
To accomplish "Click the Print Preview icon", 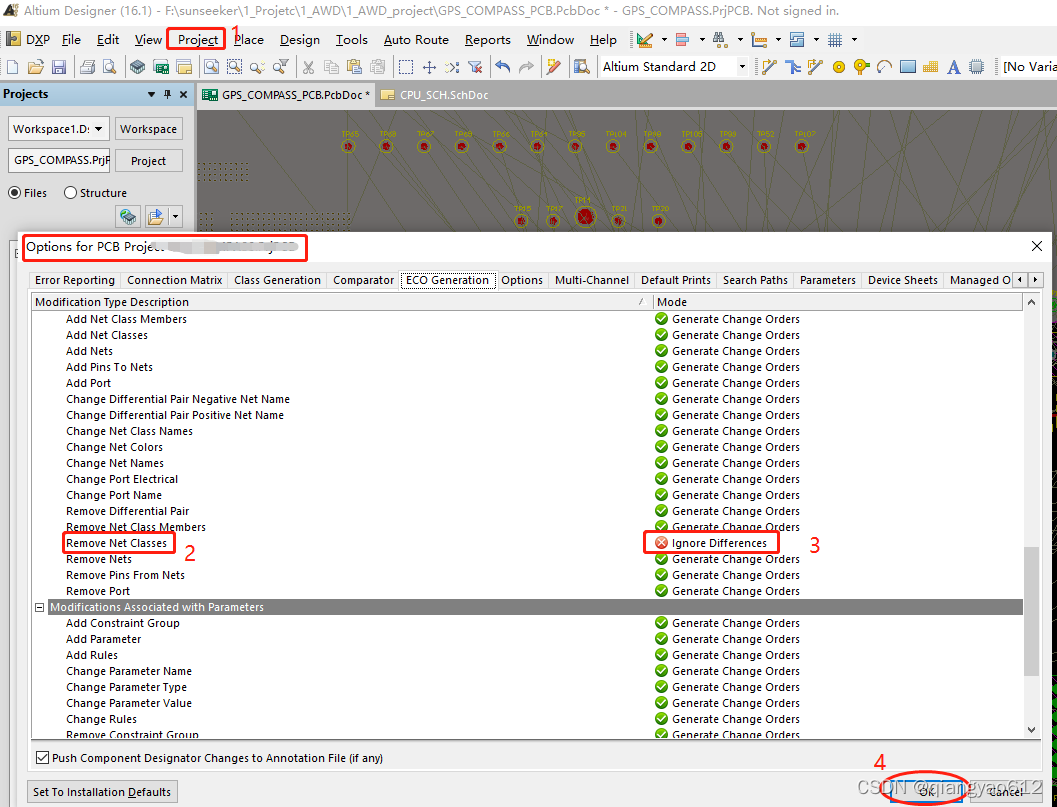I will click(109, 67).
